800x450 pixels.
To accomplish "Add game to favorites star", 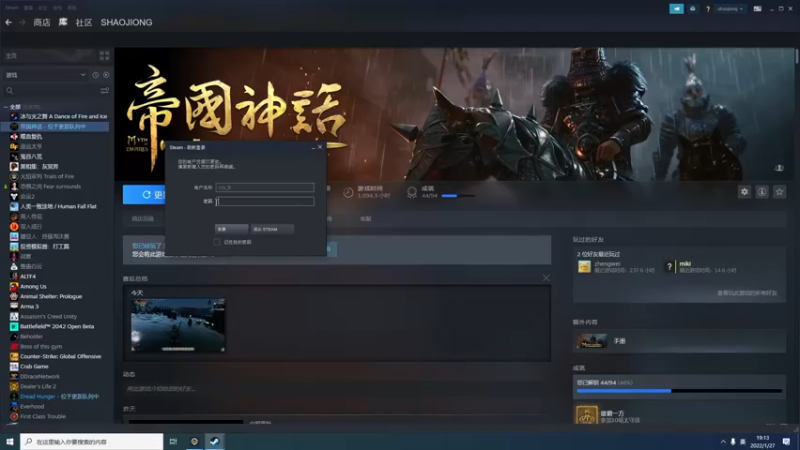I will [x=779, y=192].
